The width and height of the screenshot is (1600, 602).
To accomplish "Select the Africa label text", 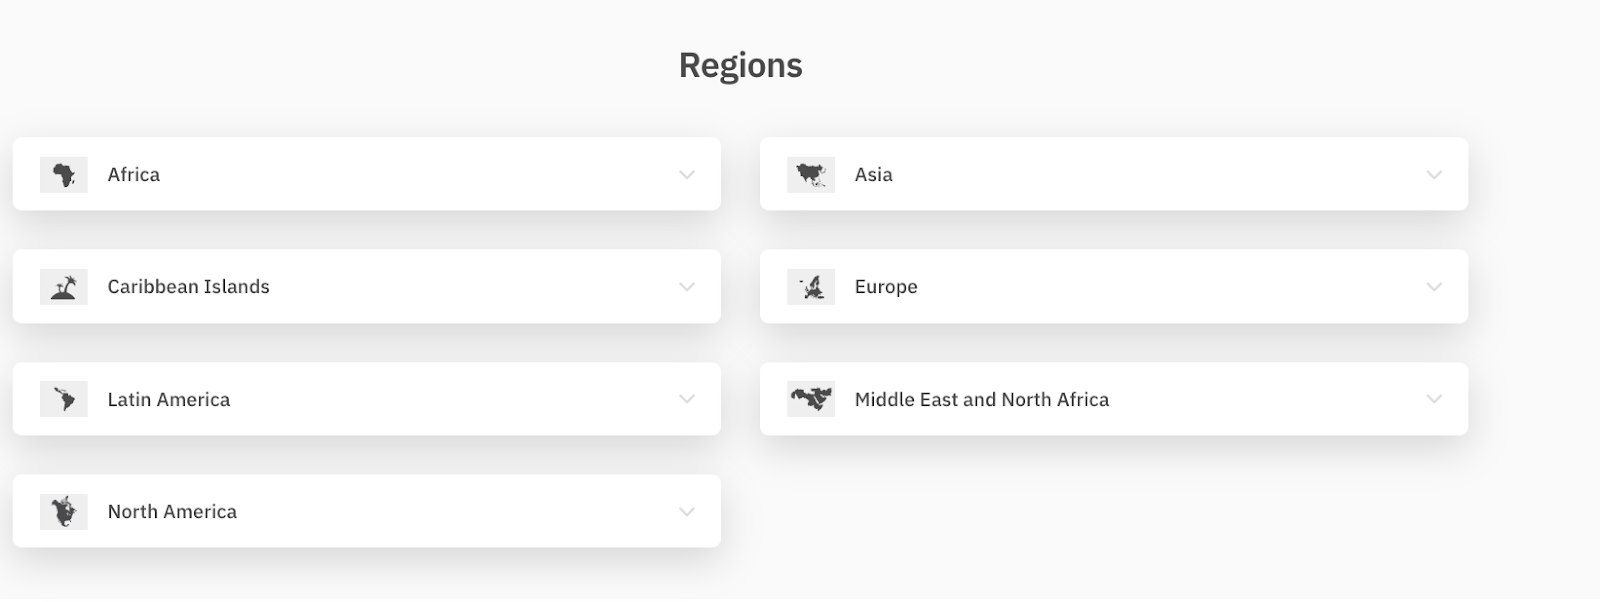I will 134,175.
